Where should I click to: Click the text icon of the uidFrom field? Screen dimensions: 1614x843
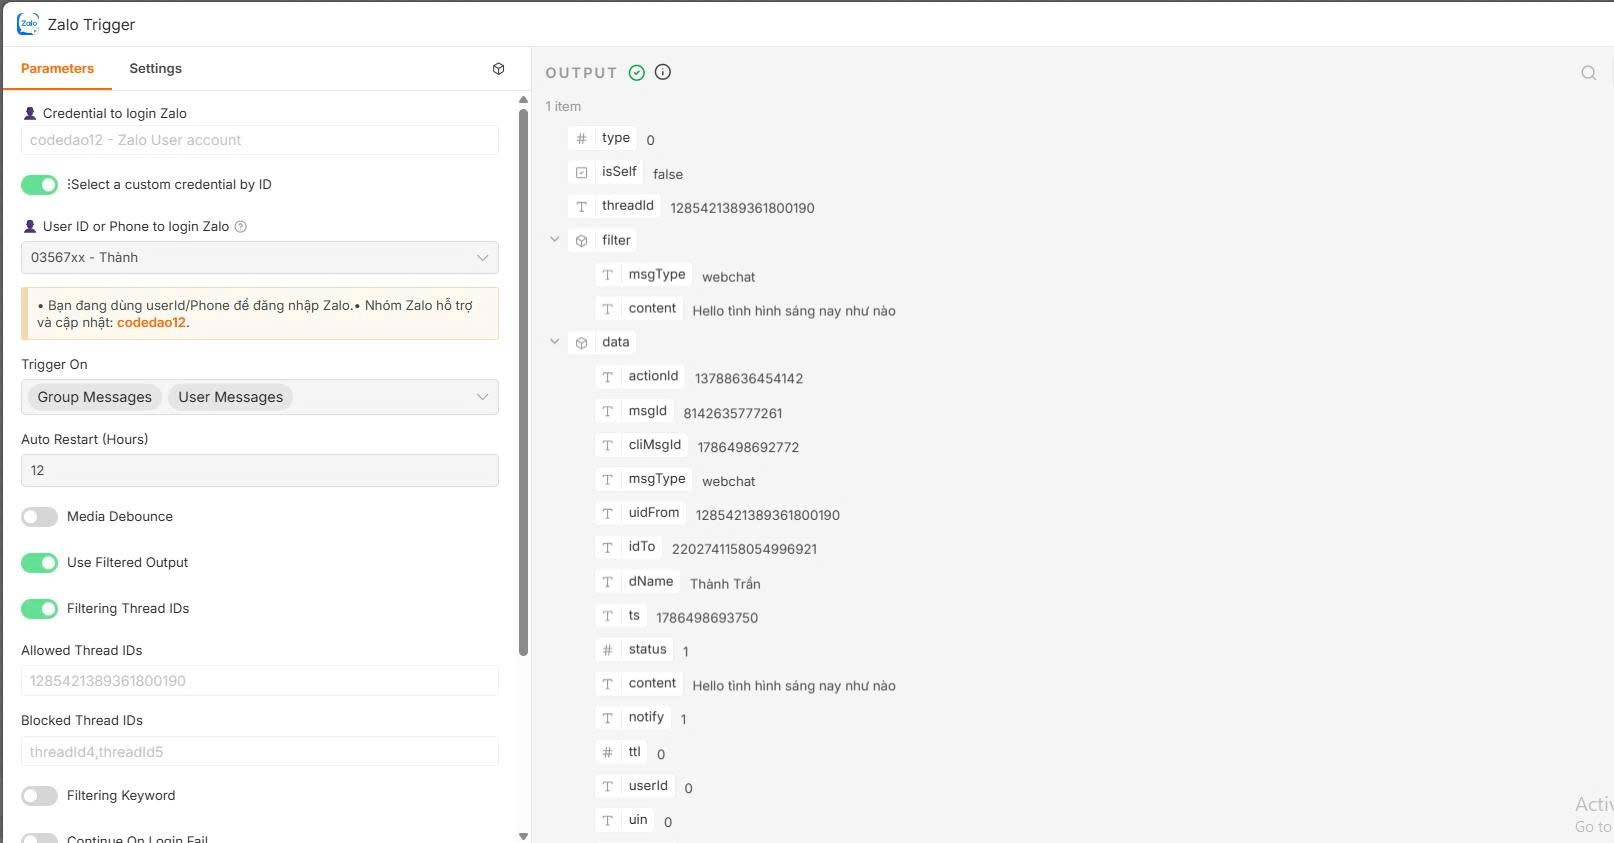click(x=607, y=514)
